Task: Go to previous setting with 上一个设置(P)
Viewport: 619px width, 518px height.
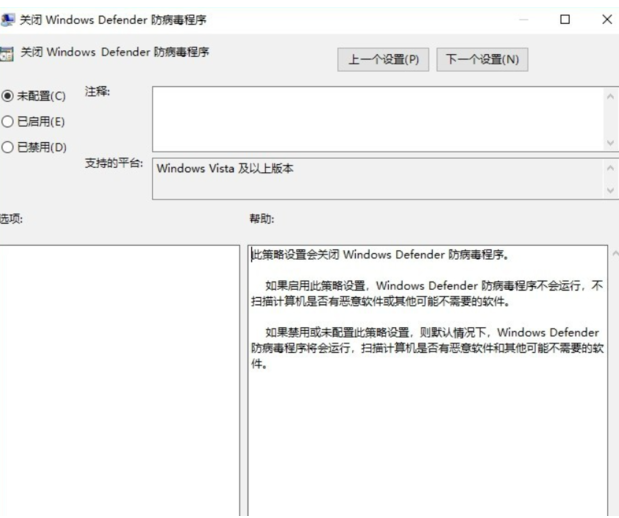Action: (x=383, y=60)
